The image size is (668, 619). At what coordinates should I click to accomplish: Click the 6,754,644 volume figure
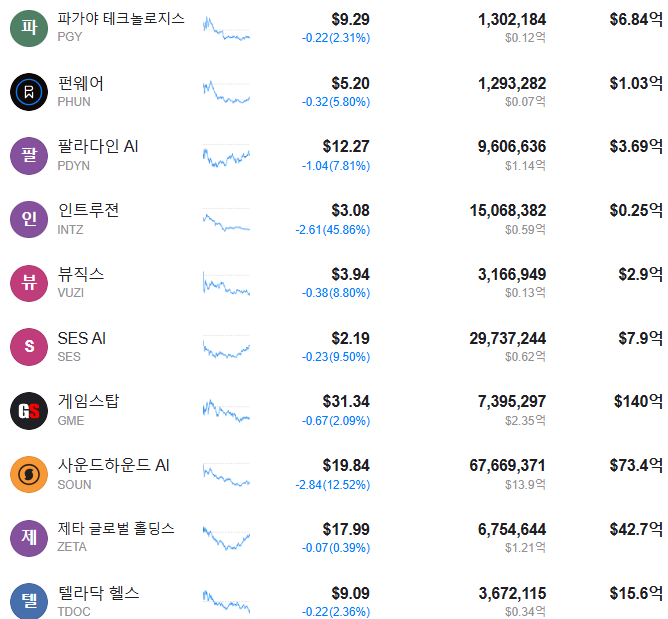[512, 529]
